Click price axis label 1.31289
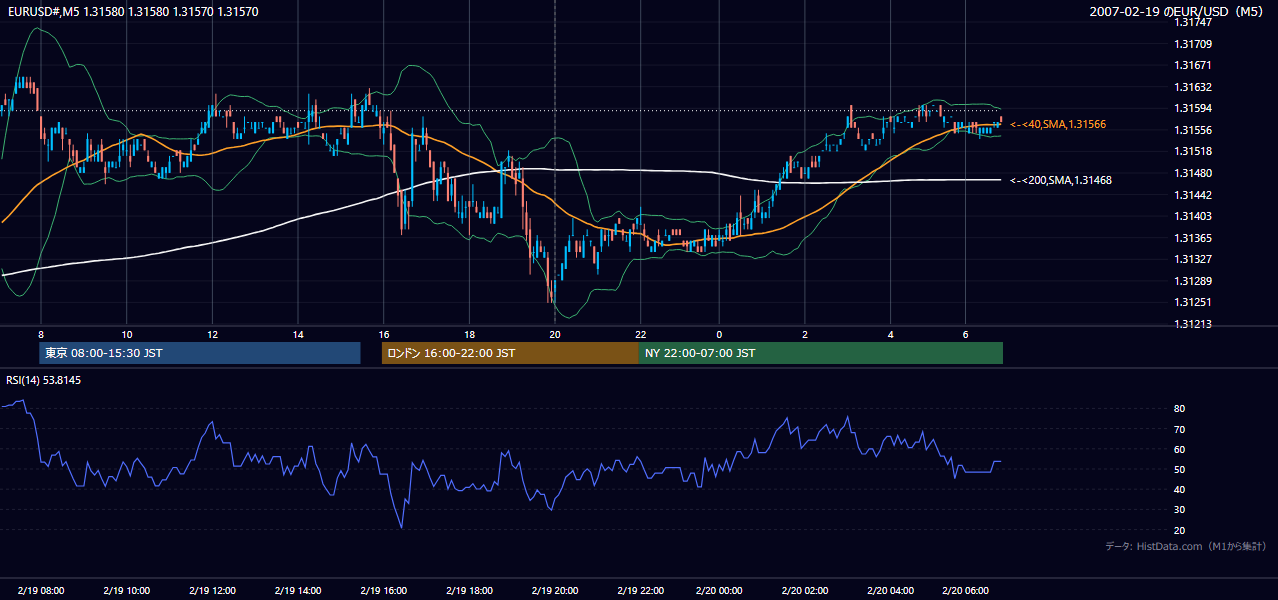Screen dimensions: 1278x600 (x=1194, y=281)
